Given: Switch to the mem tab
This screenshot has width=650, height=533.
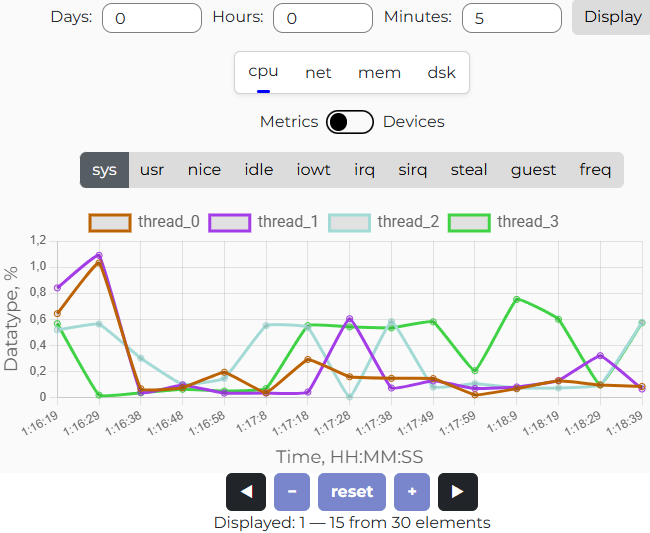Looking at the screenshot, I should point(379,73).
